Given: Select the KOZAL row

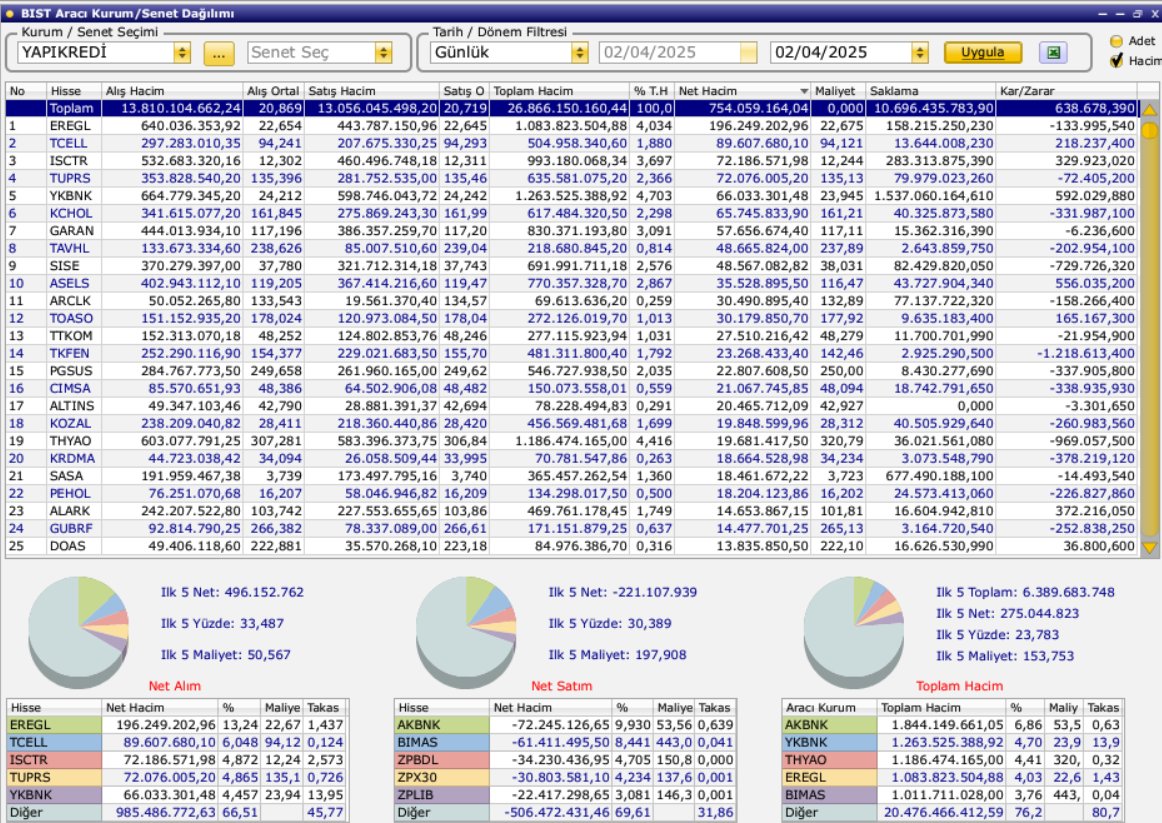Looking at the screenshot, I should pos(571,423).
